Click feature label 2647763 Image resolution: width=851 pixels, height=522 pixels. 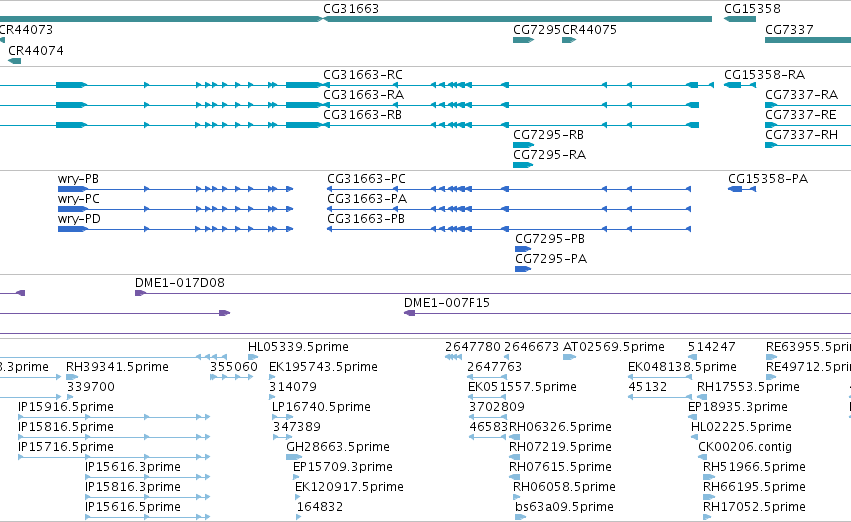tap(494, 367)
